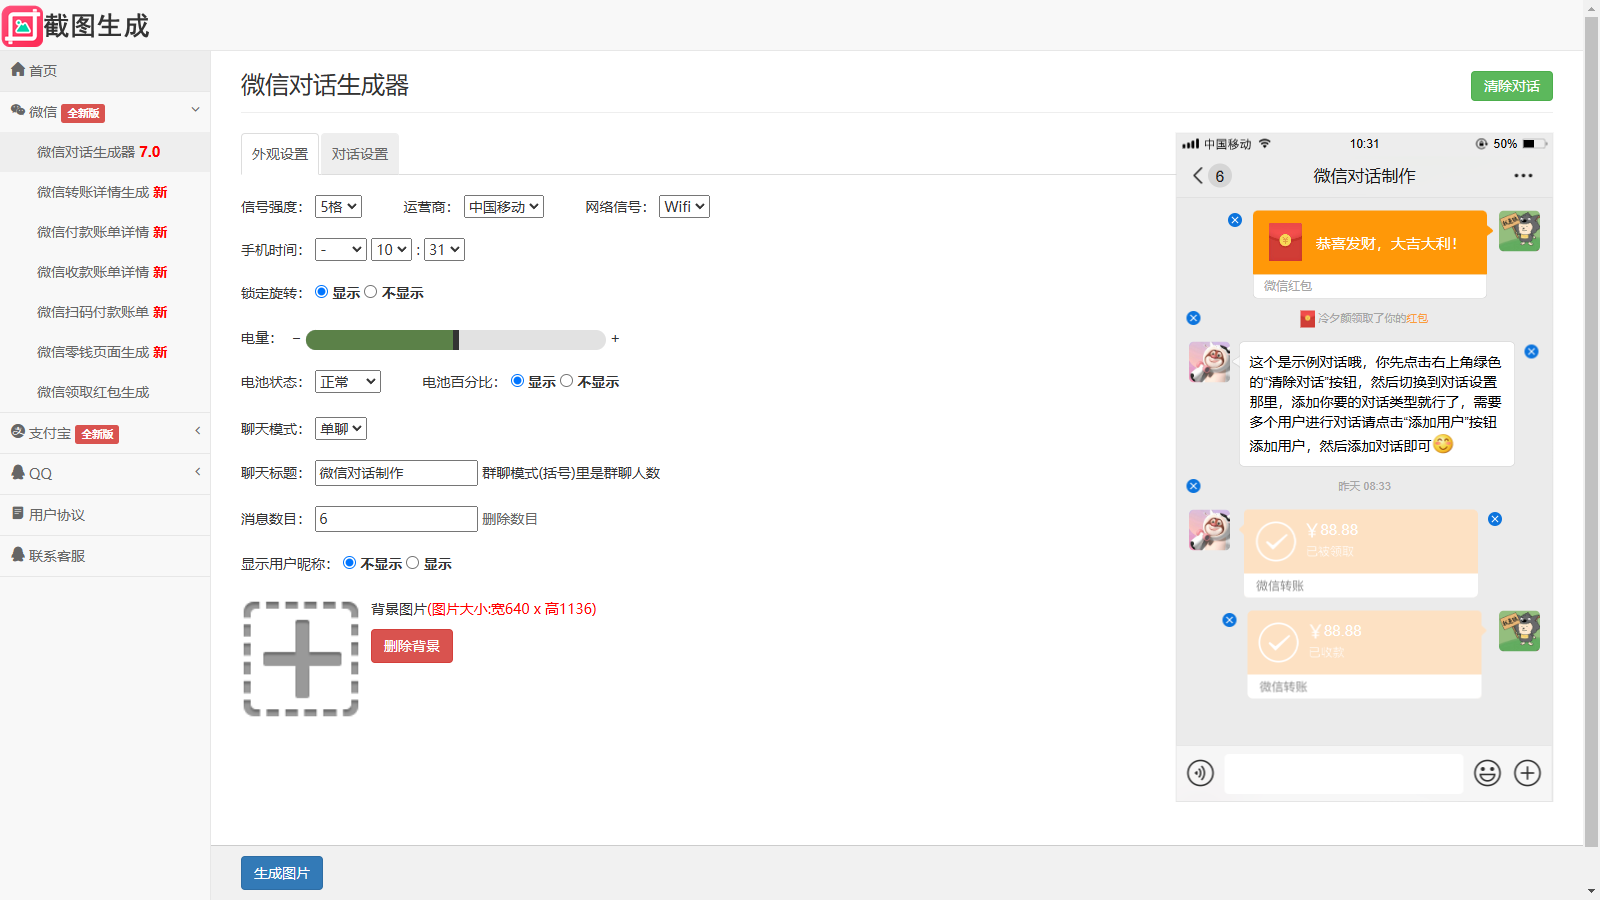The width and height of the screenshot is (1600, 900).
Task: Select 显示 for user nickname display
Action: [413, 563]
